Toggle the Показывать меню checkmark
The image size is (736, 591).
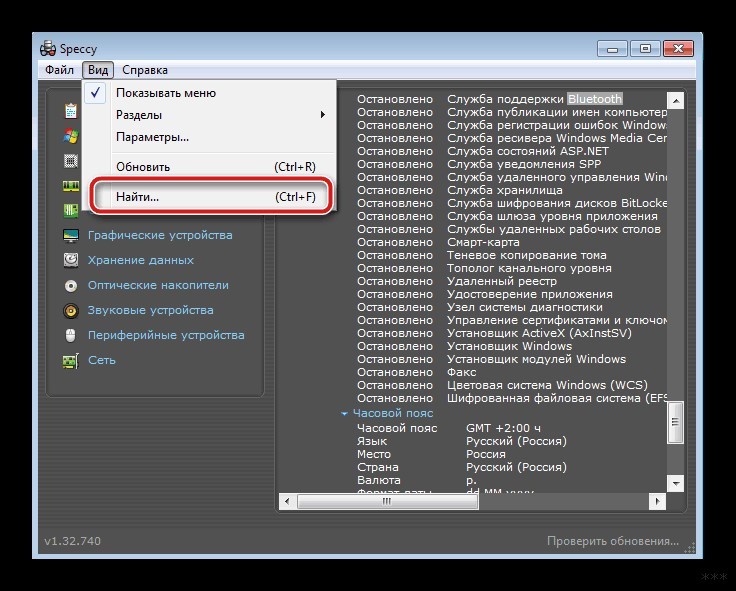point(95,92)
